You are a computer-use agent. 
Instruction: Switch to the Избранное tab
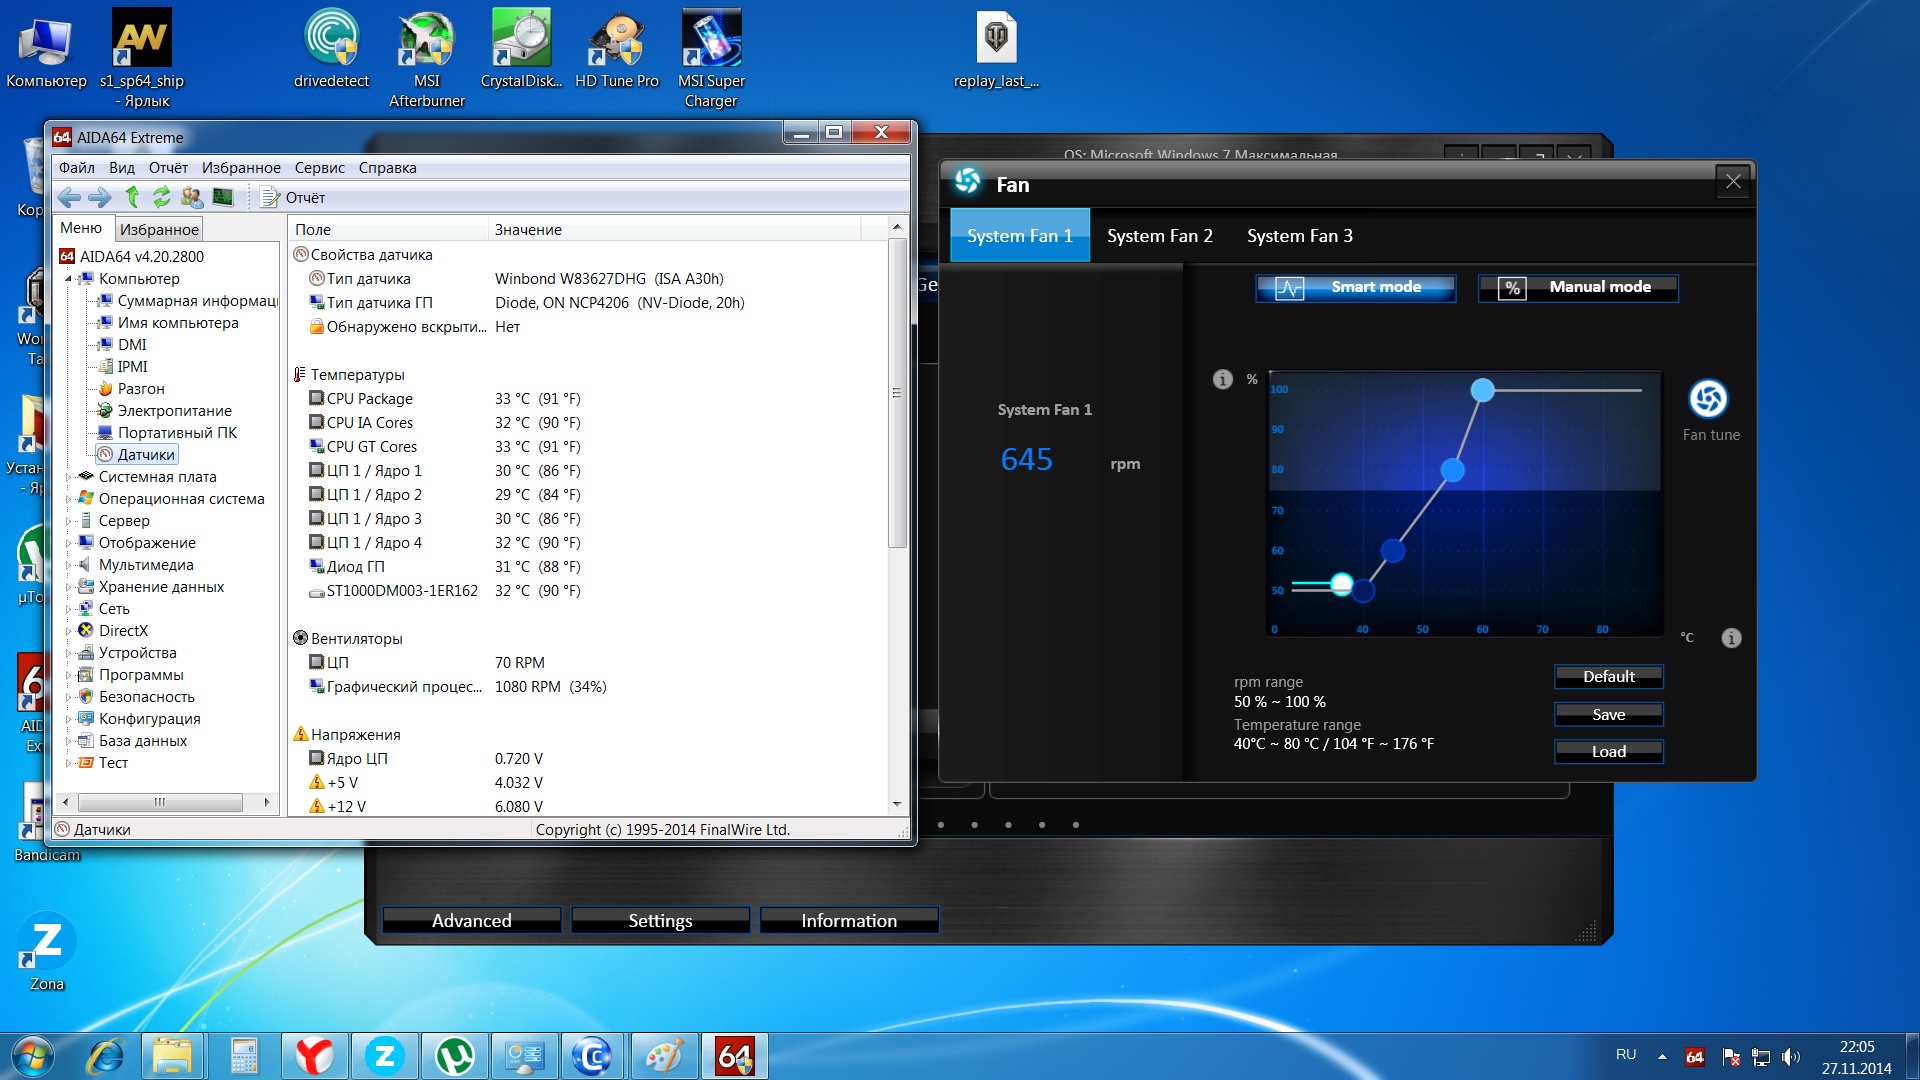point(159,230)
